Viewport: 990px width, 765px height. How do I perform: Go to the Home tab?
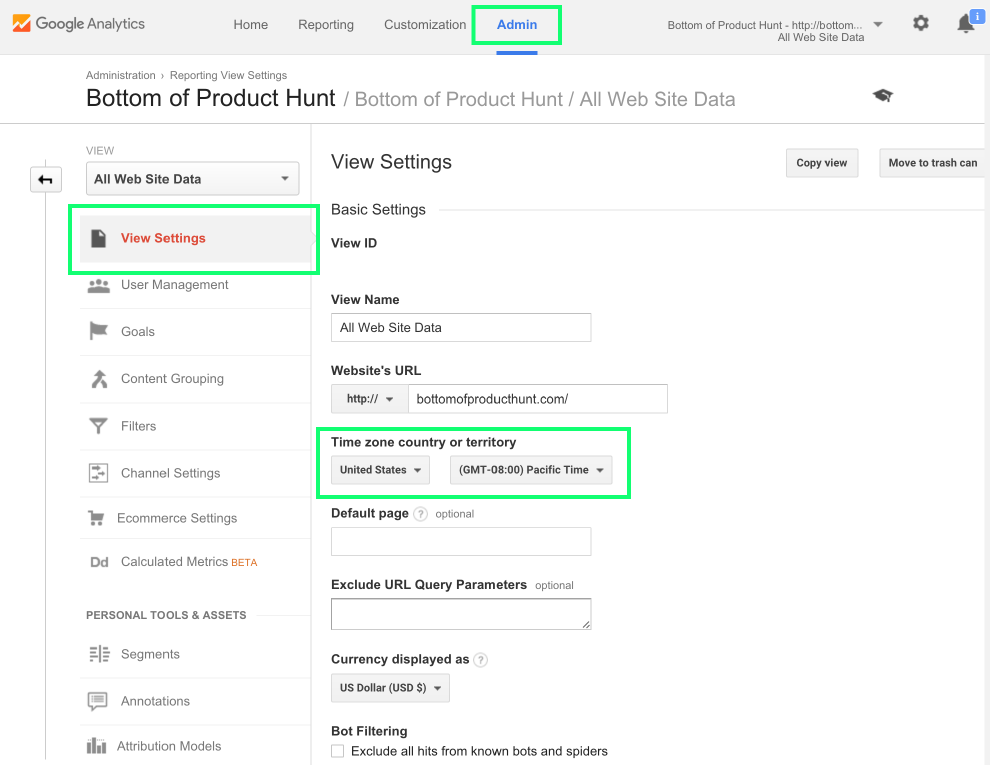tap(251, 25)
